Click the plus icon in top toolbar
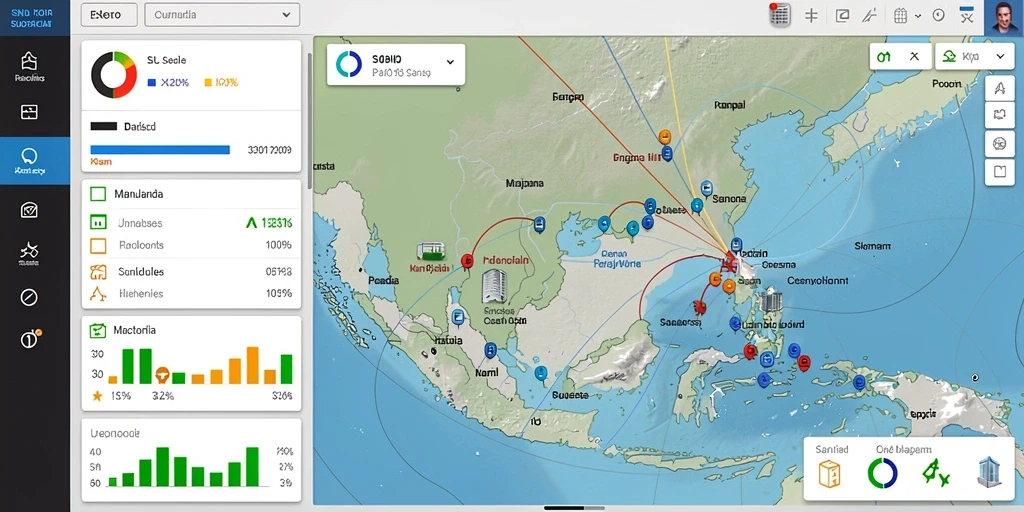Screen dimensions: 1024x512 (811, 16)
